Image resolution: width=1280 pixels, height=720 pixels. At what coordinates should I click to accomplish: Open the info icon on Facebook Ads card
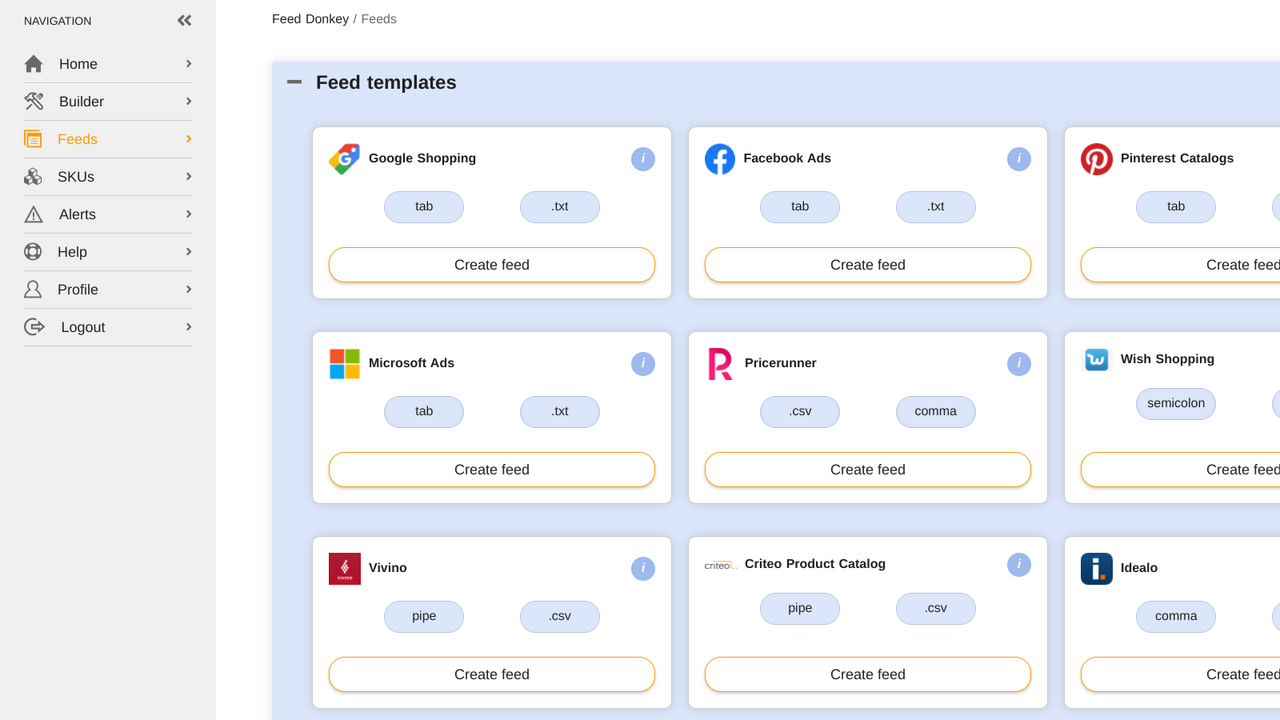(x=1019, y=158)
